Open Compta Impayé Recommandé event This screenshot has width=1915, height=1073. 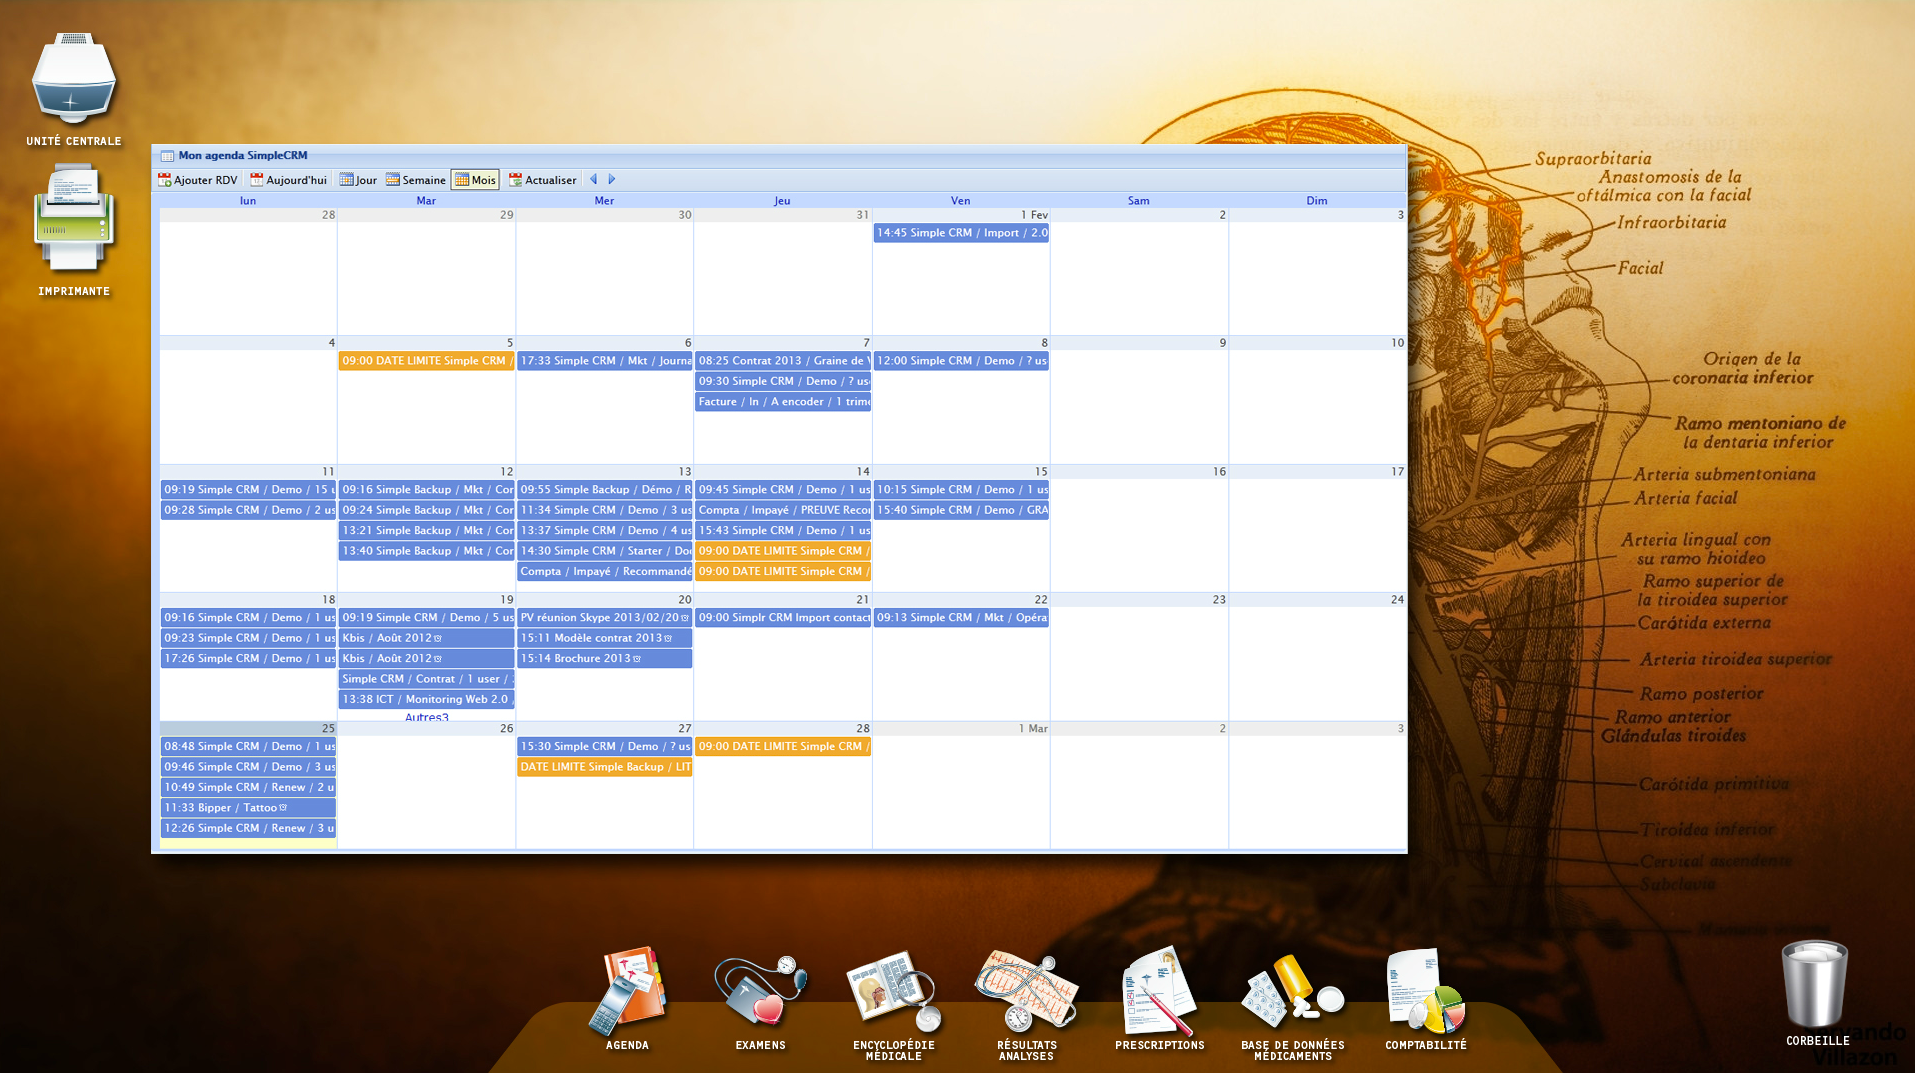coord(604,572)
